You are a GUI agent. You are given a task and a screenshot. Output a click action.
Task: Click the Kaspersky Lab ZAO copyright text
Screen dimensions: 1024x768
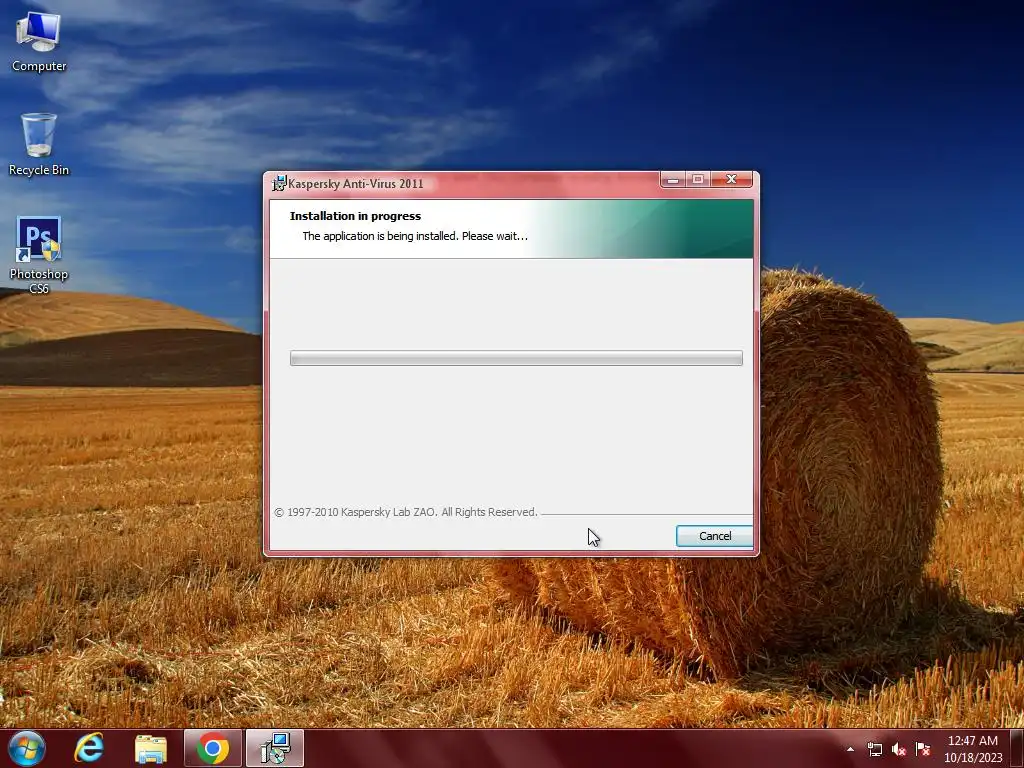point(406,512)
